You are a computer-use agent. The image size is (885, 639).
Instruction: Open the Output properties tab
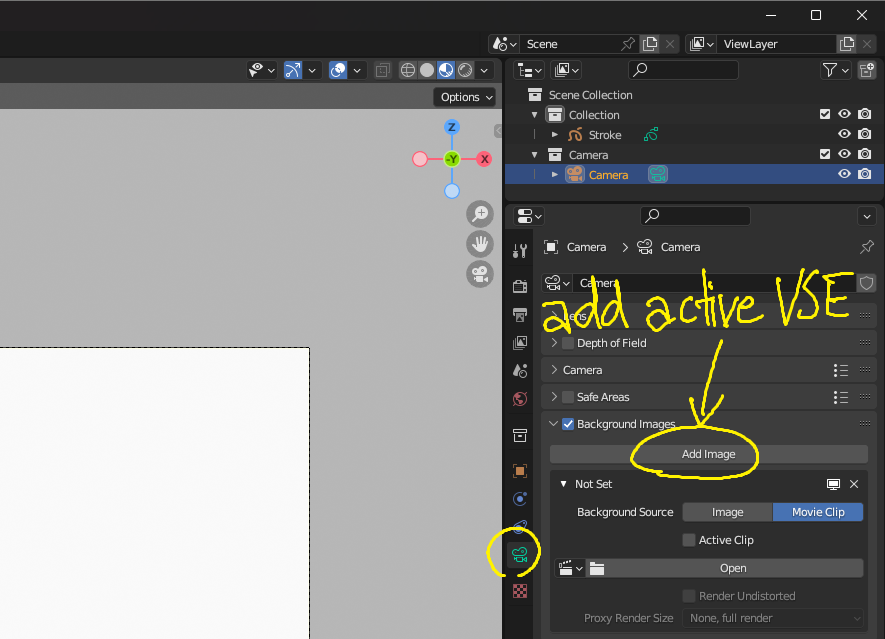pos(520,314)
